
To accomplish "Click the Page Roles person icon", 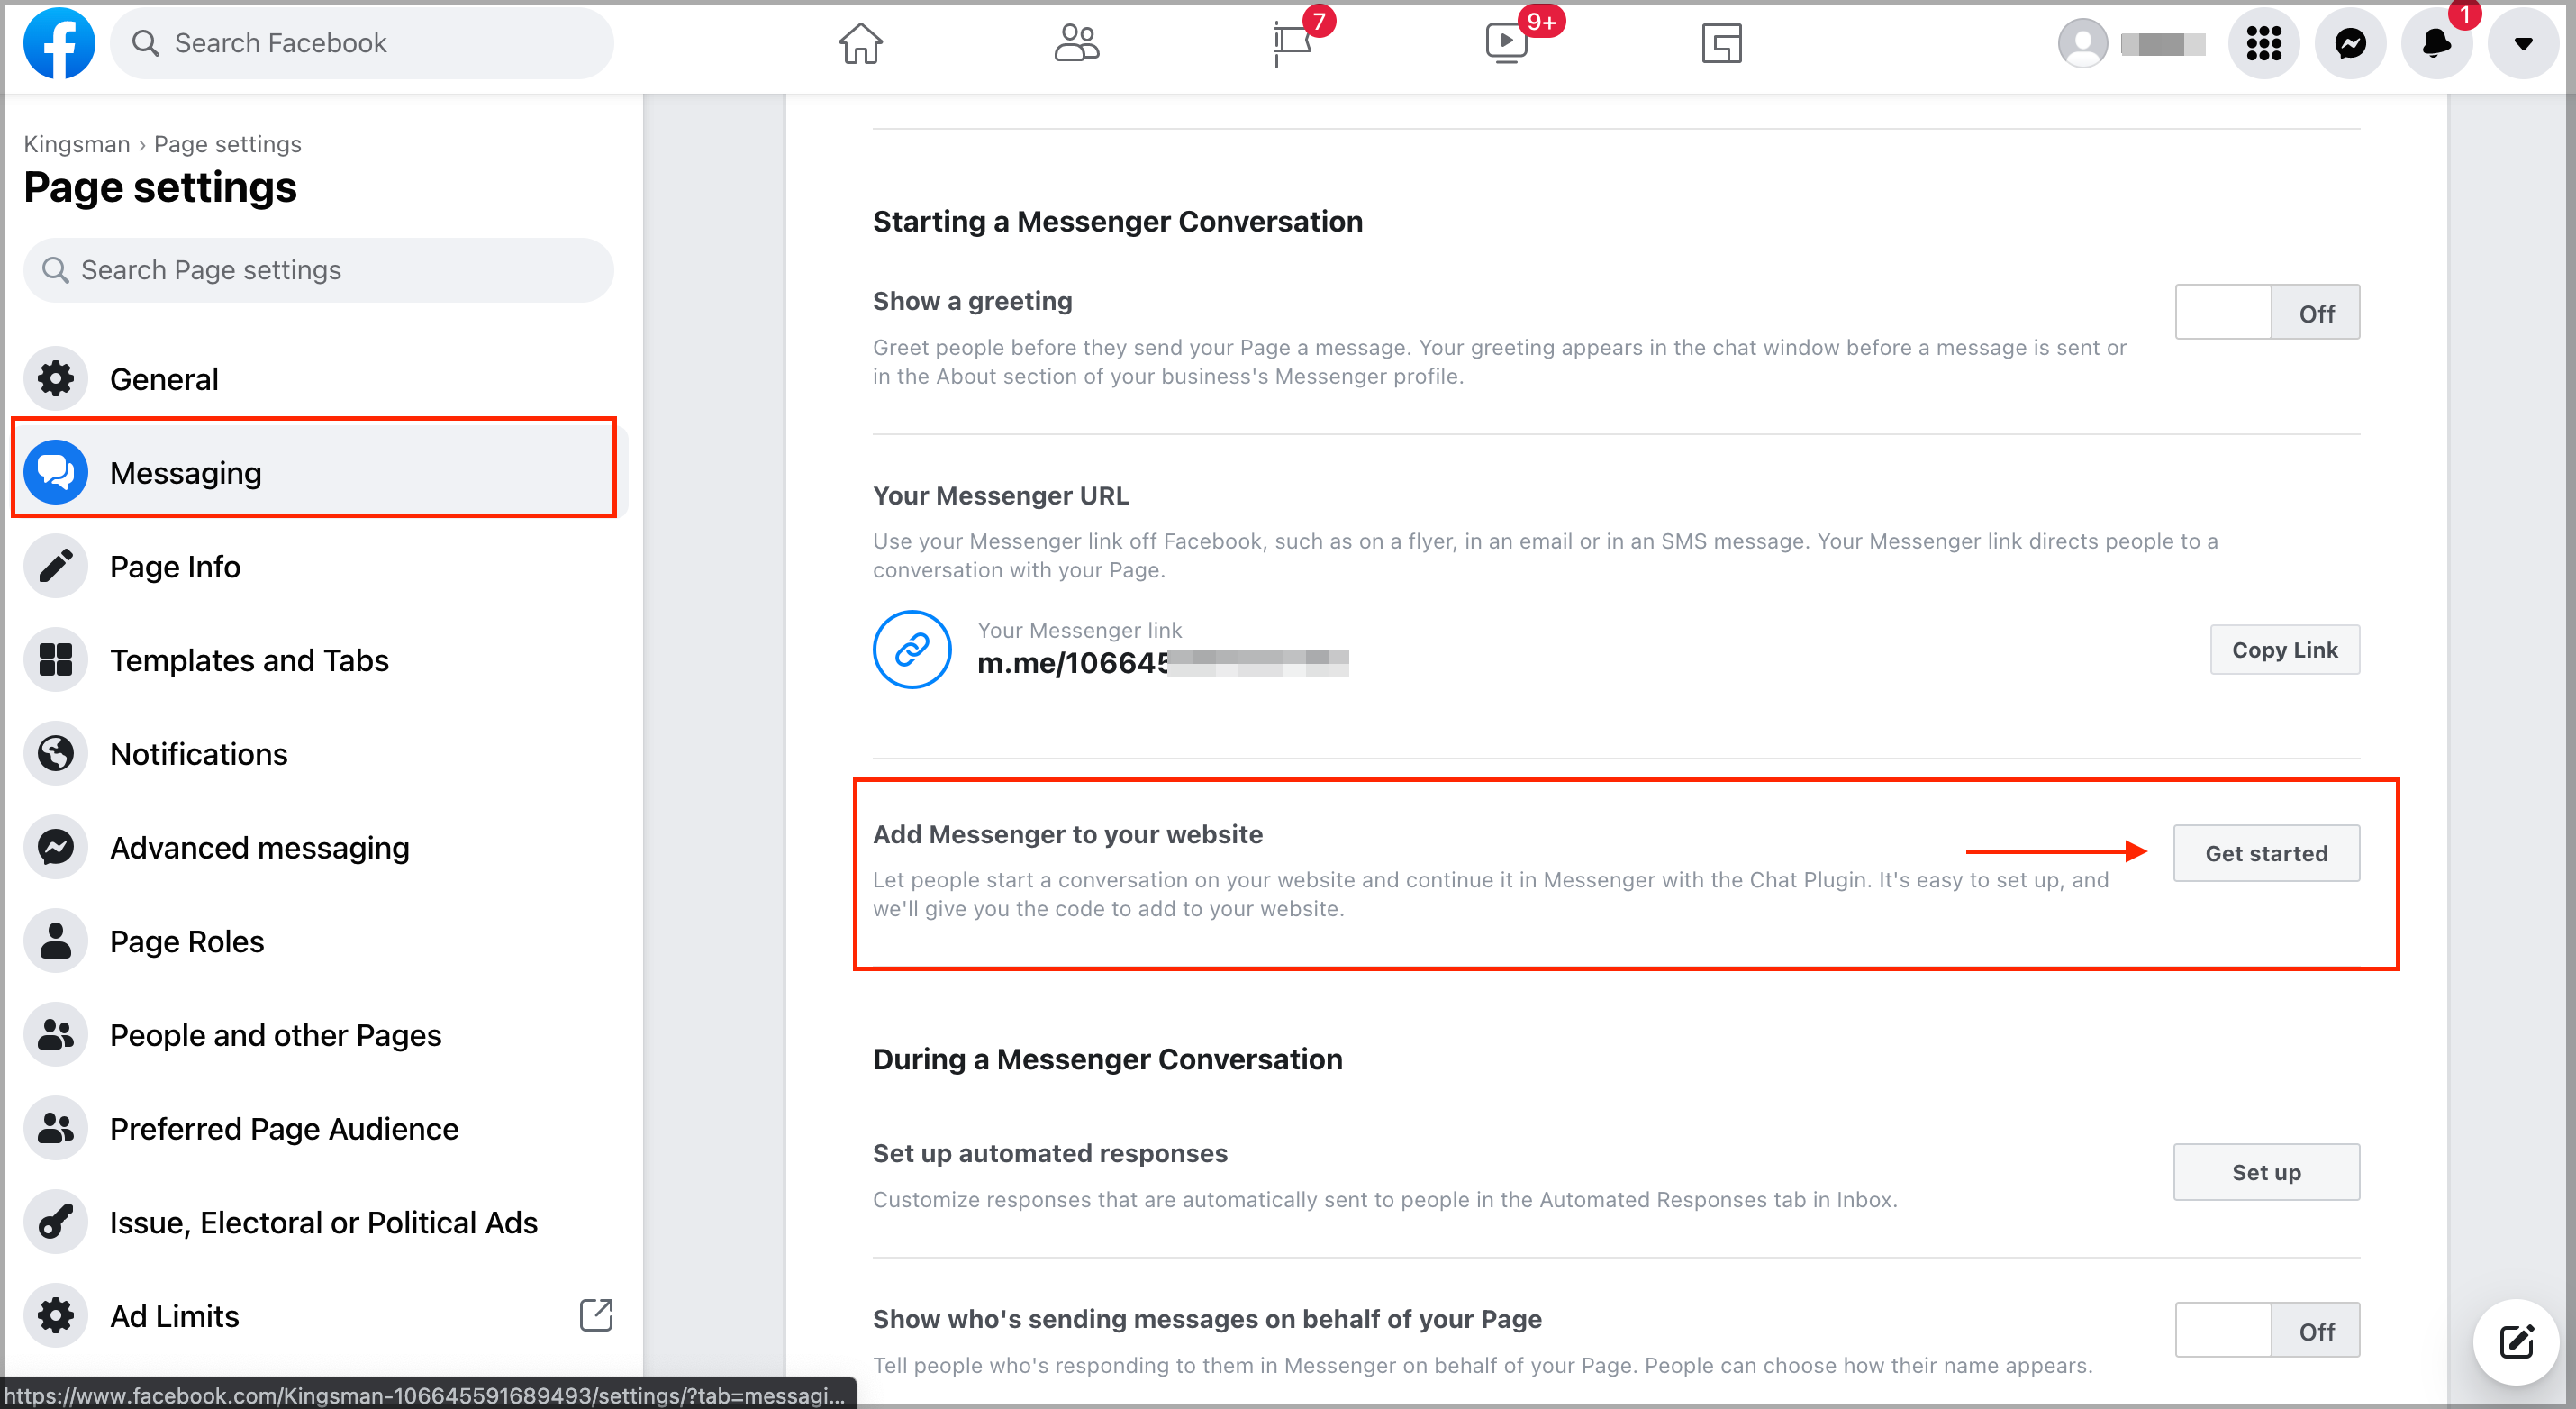I will click(x=56, y=941).
